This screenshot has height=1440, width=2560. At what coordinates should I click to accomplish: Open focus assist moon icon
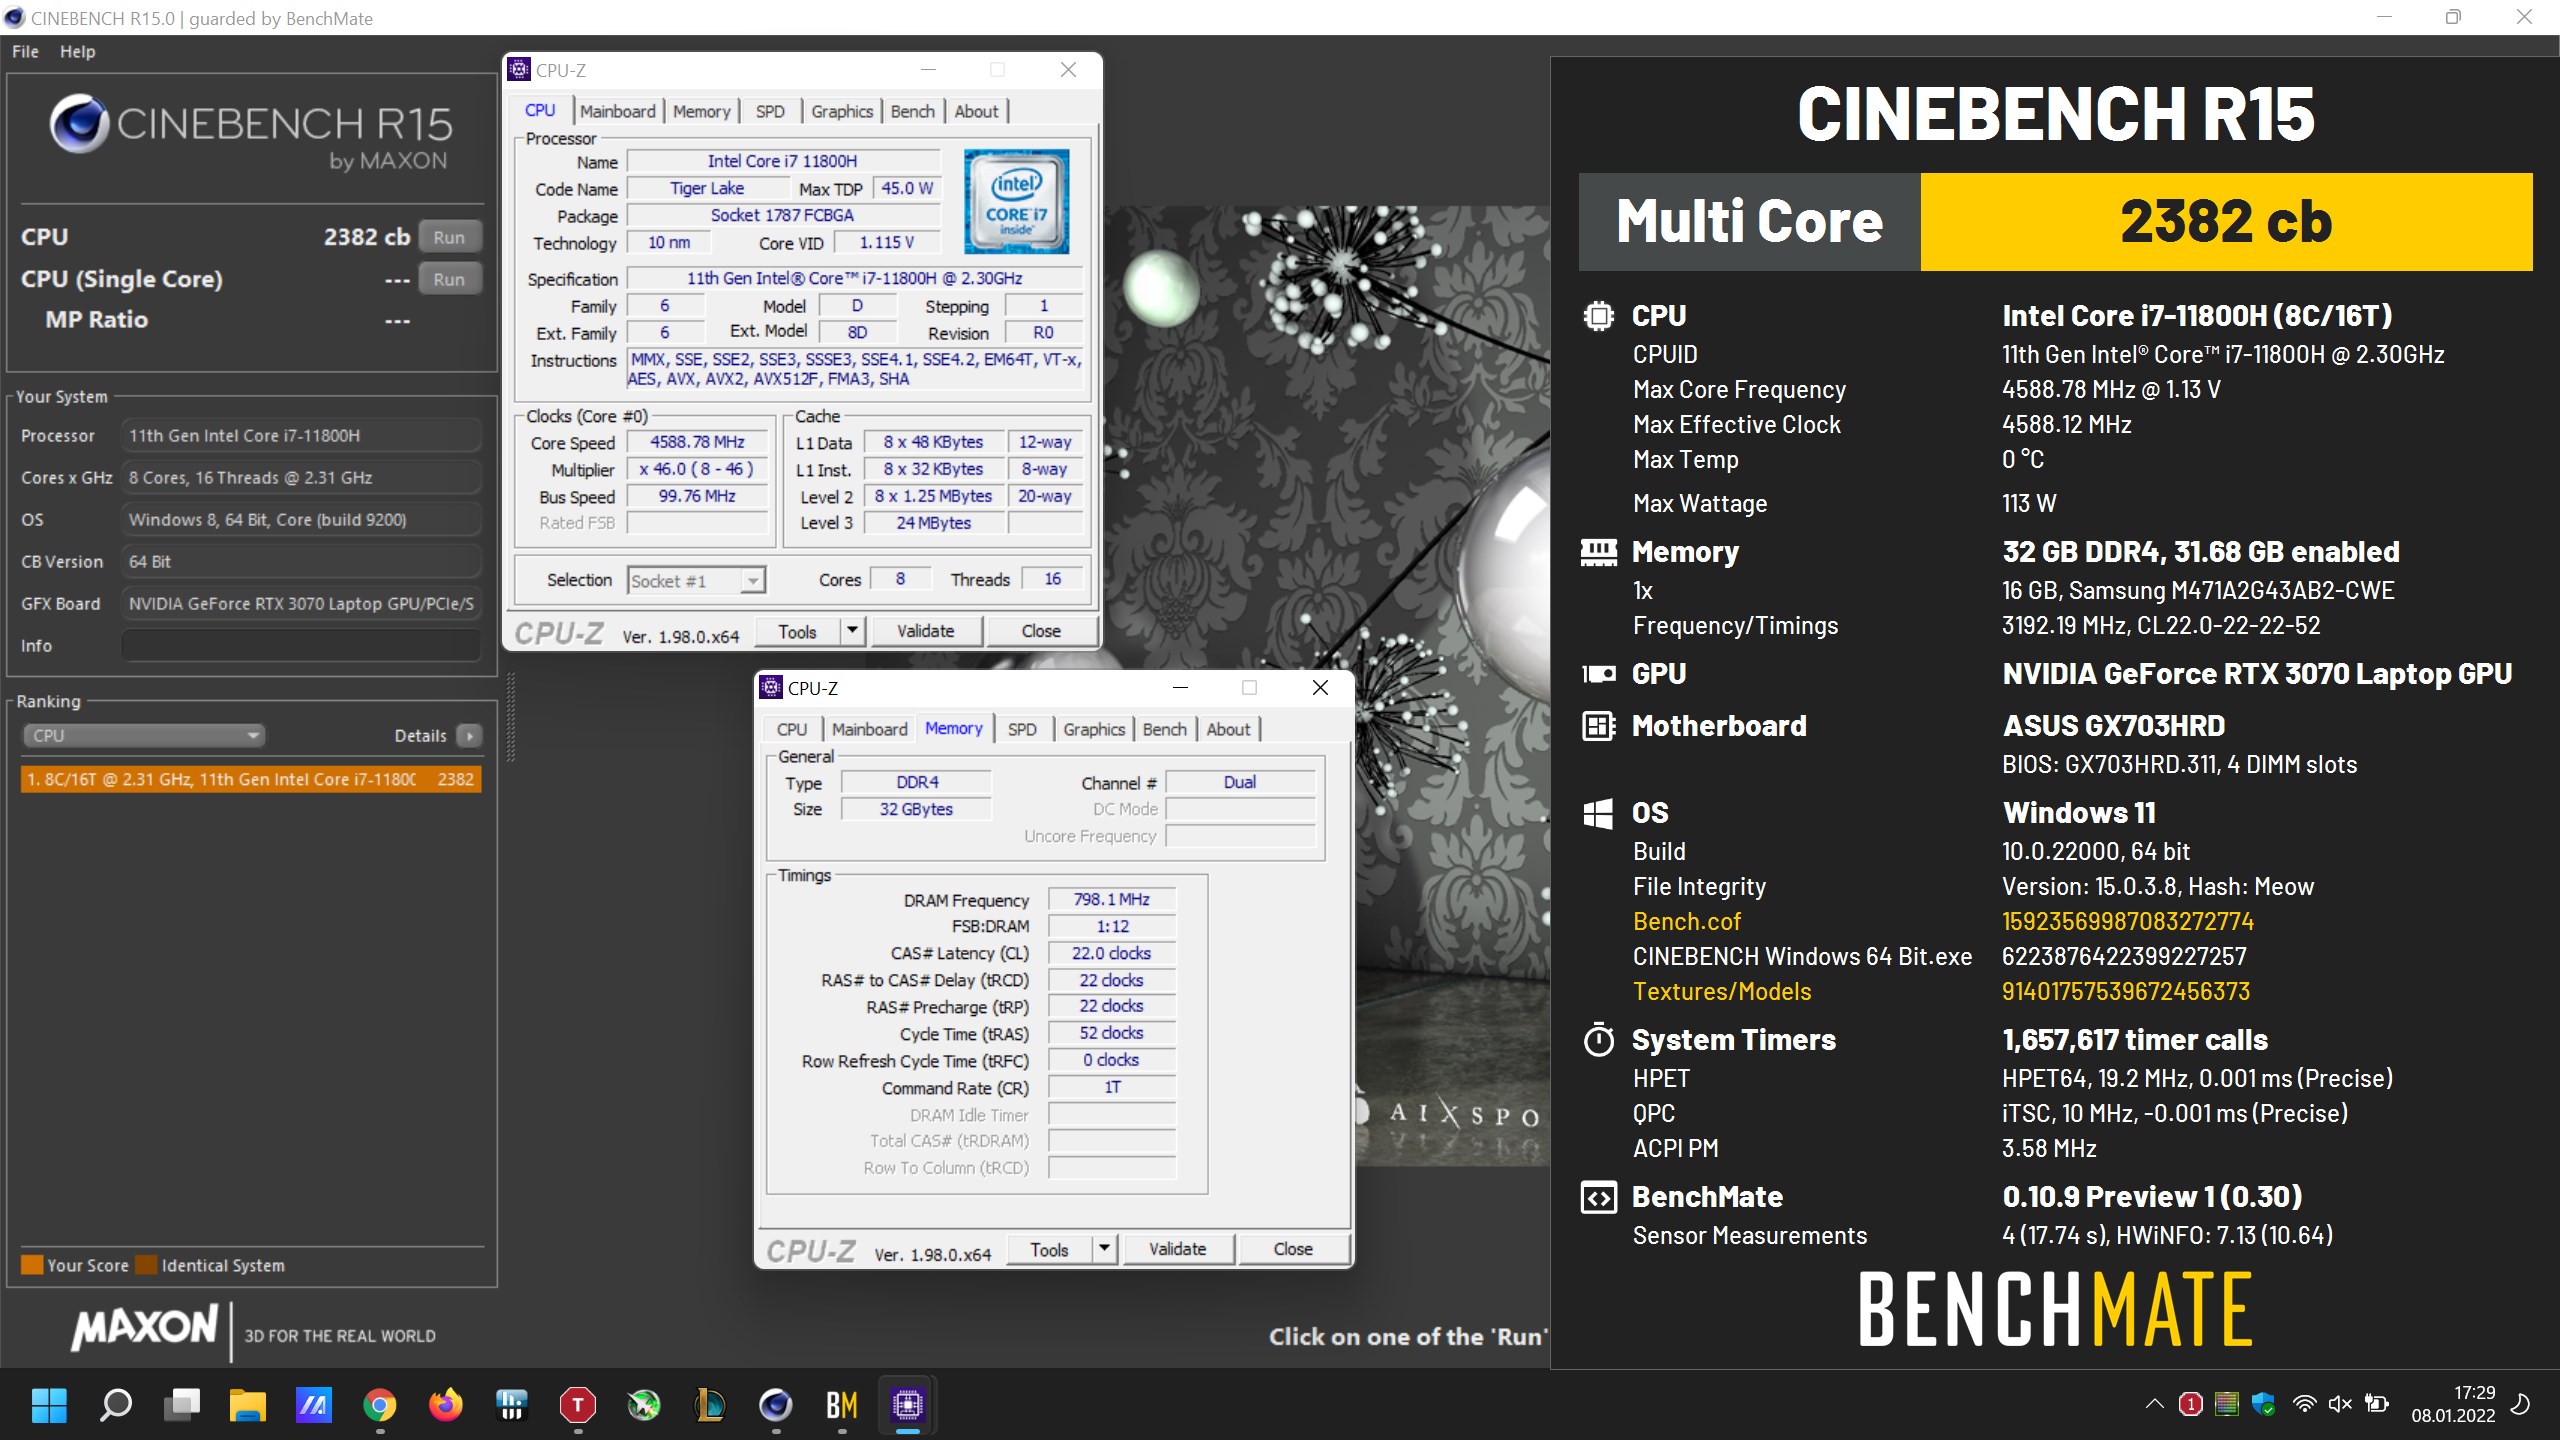coord(2522,1404)
